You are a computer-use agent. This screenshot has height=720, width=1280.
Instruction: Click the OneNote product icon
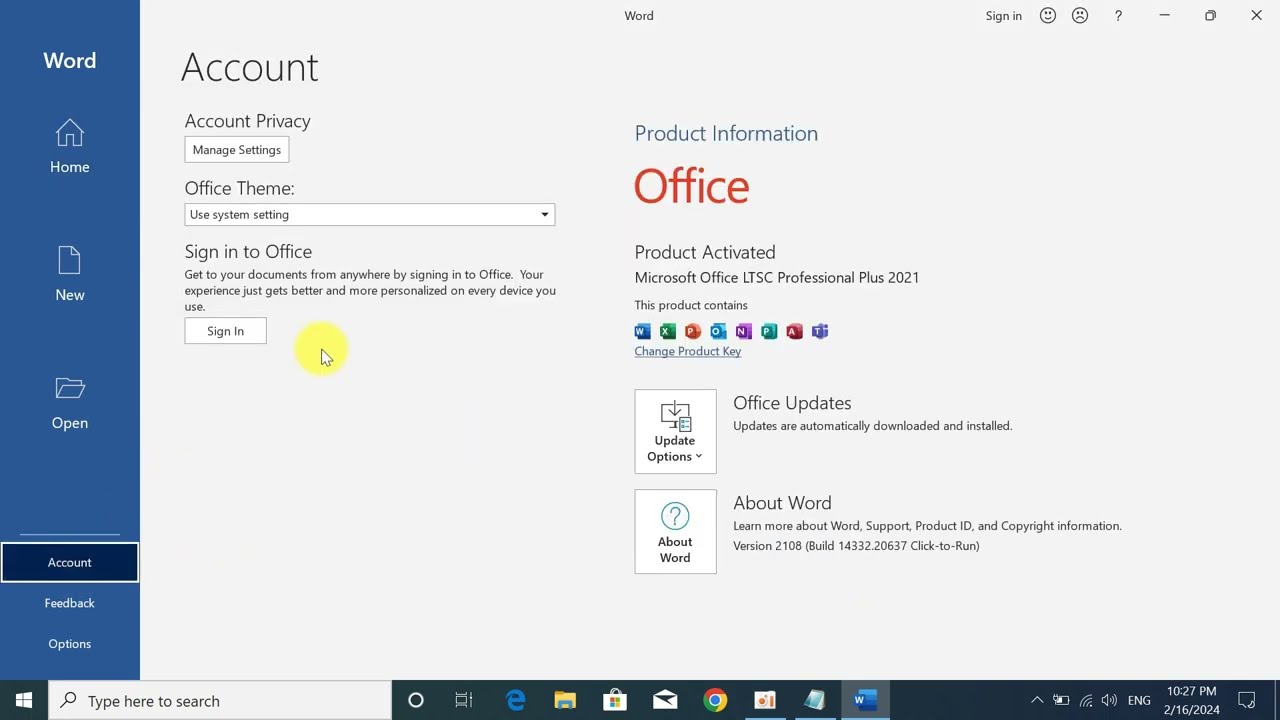(743, 331)
